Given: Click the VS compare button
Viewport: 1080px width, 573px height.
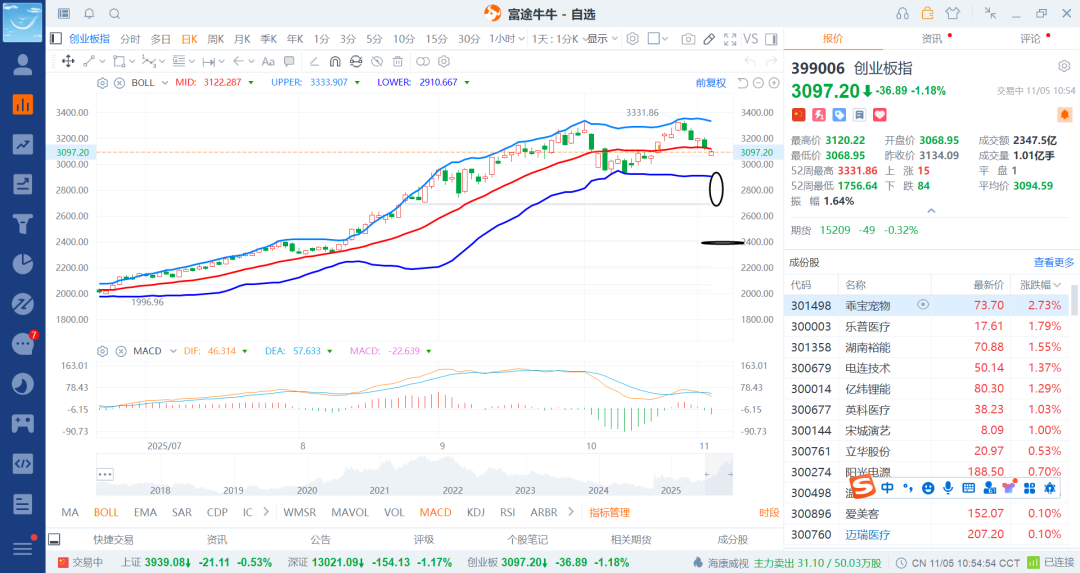Looking at the screenshot, I should tap(751, 39).
